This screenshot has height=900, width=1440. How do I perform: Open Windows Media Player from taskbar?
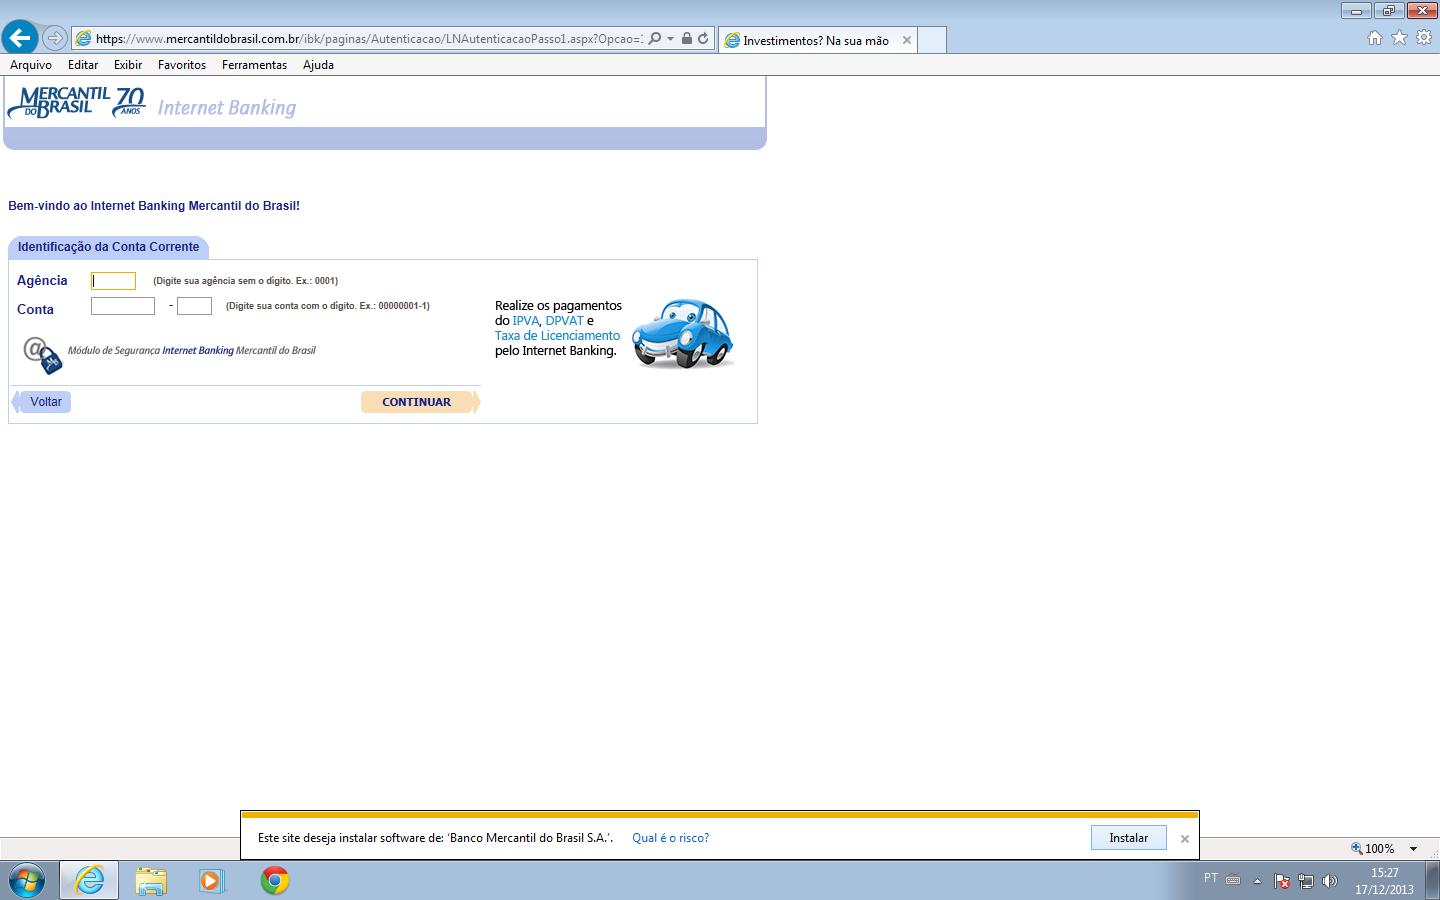pos(211,880)
